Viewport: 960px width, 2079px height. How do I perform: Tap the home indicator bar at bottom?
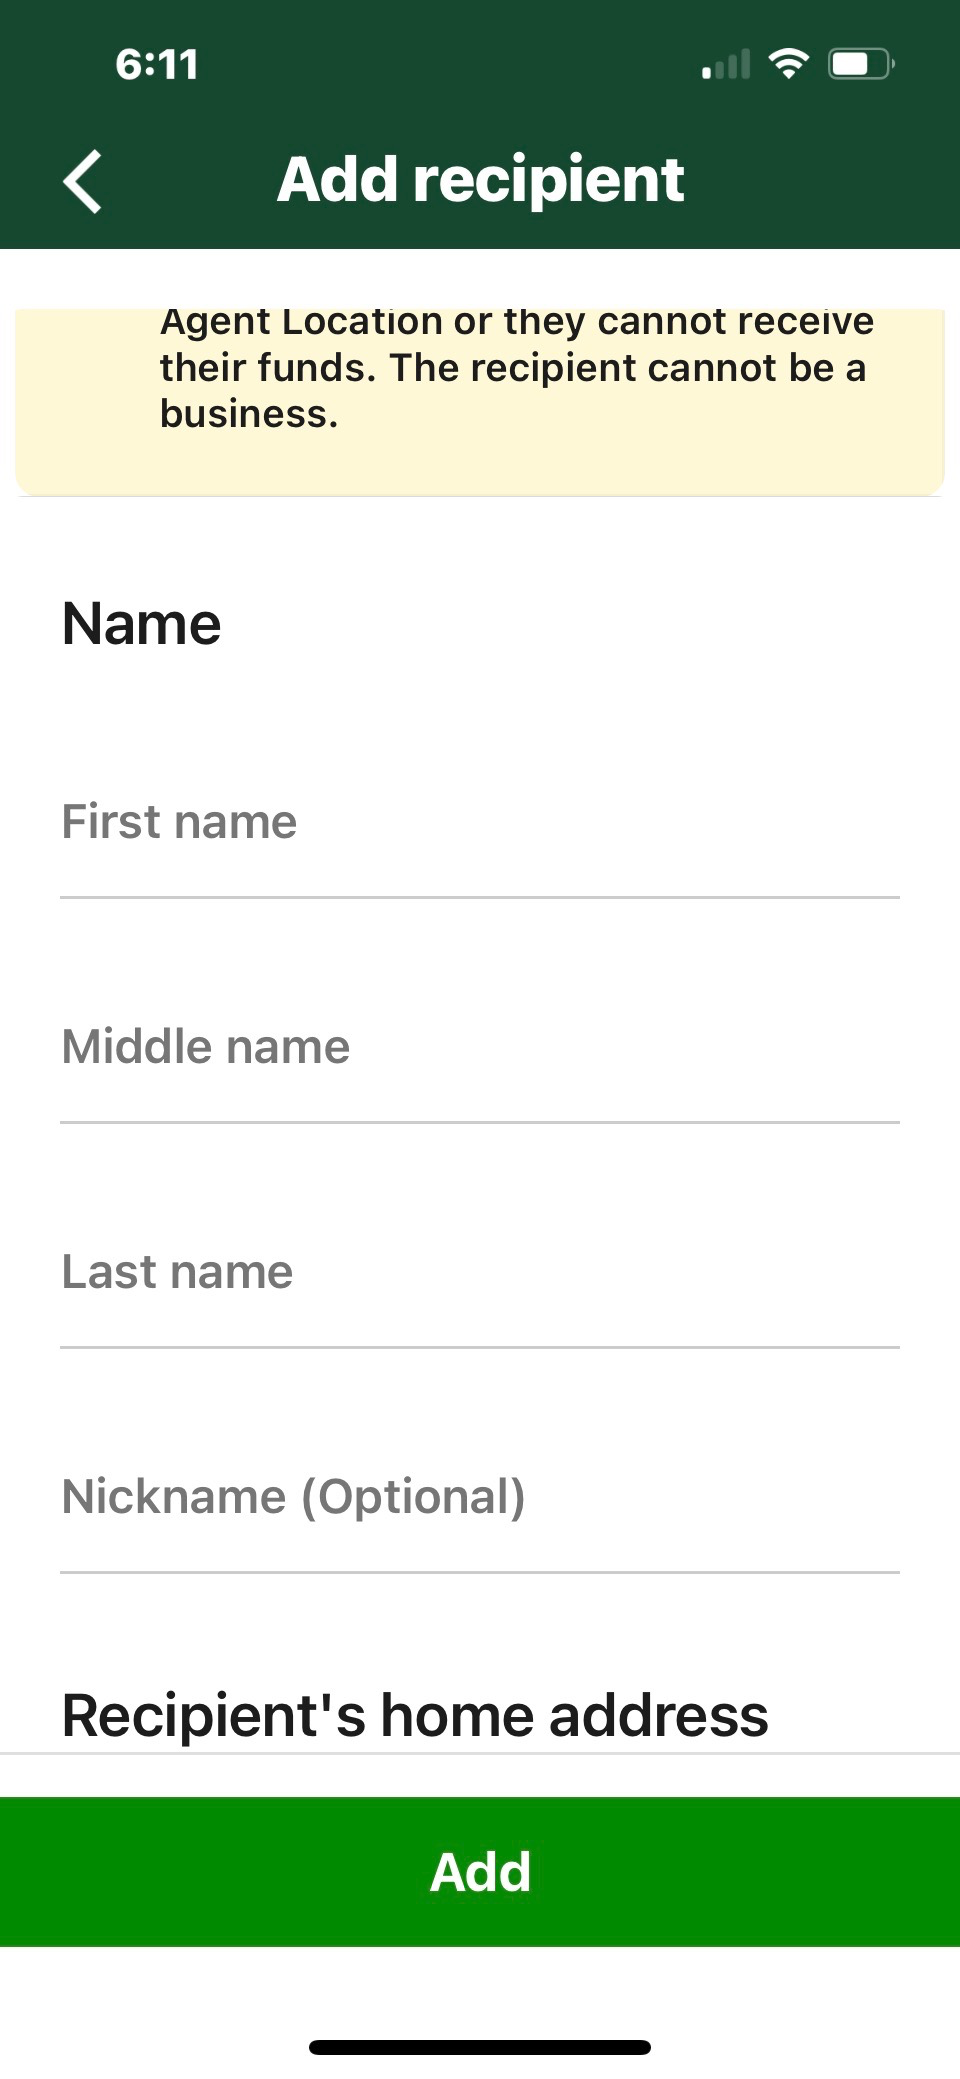pyautogui.click(x=480, y=2047)
